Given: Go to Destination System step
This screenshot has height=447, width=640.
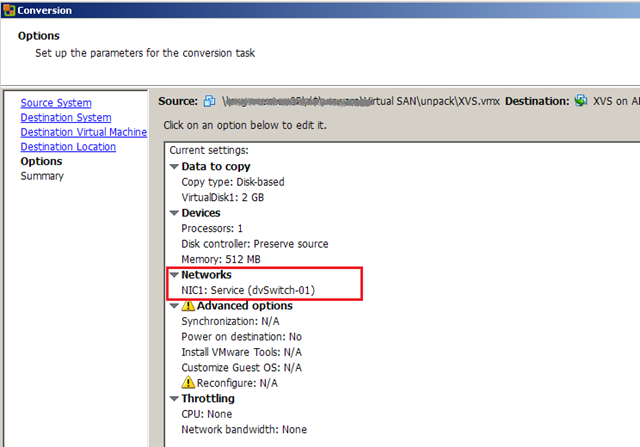Looking at the screenshot, I should [x=66, y=118].
